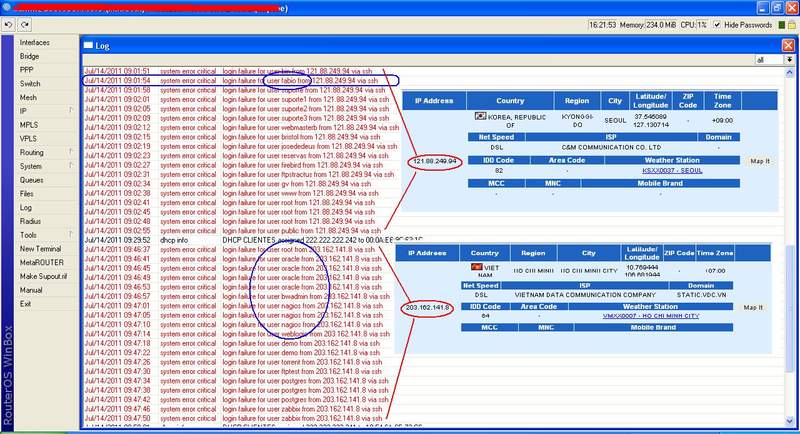800x434 pixels.
Task: Select the 09:02:19 login failure josededeus row
Action: [241, 146]
